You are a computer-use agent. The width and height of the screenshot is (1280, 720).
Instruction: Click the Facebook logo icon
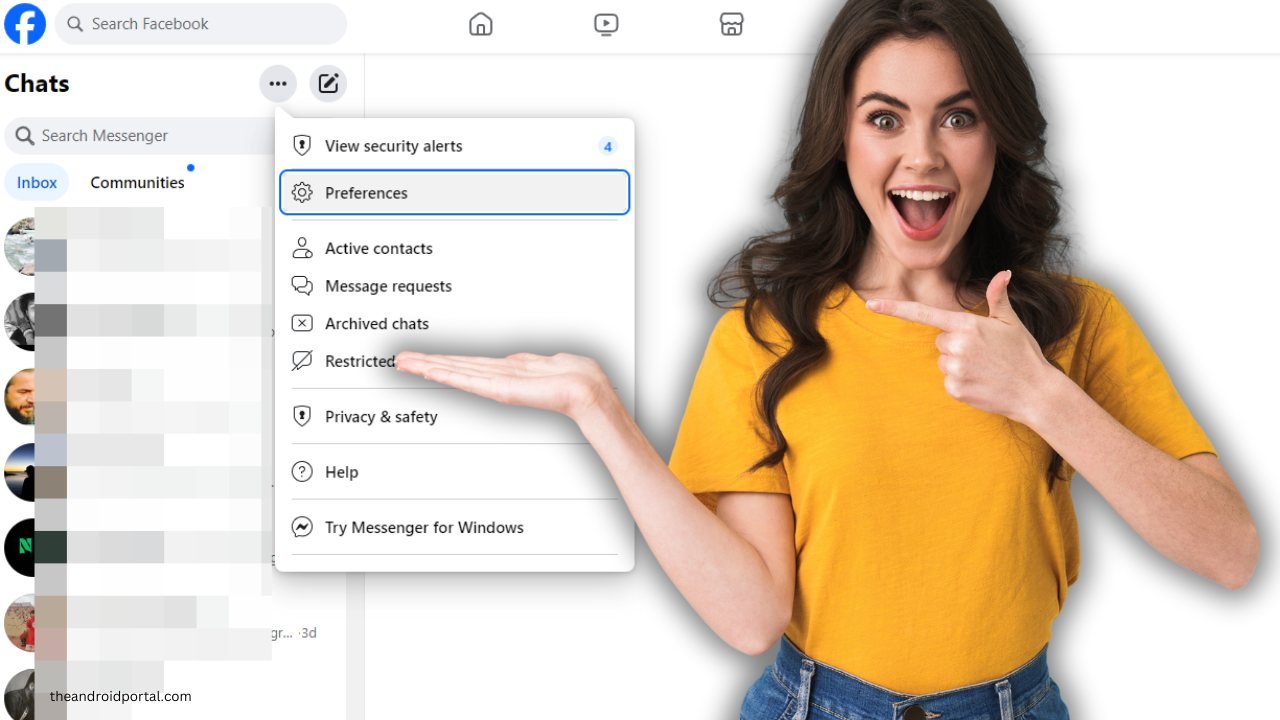pos(25,24)
